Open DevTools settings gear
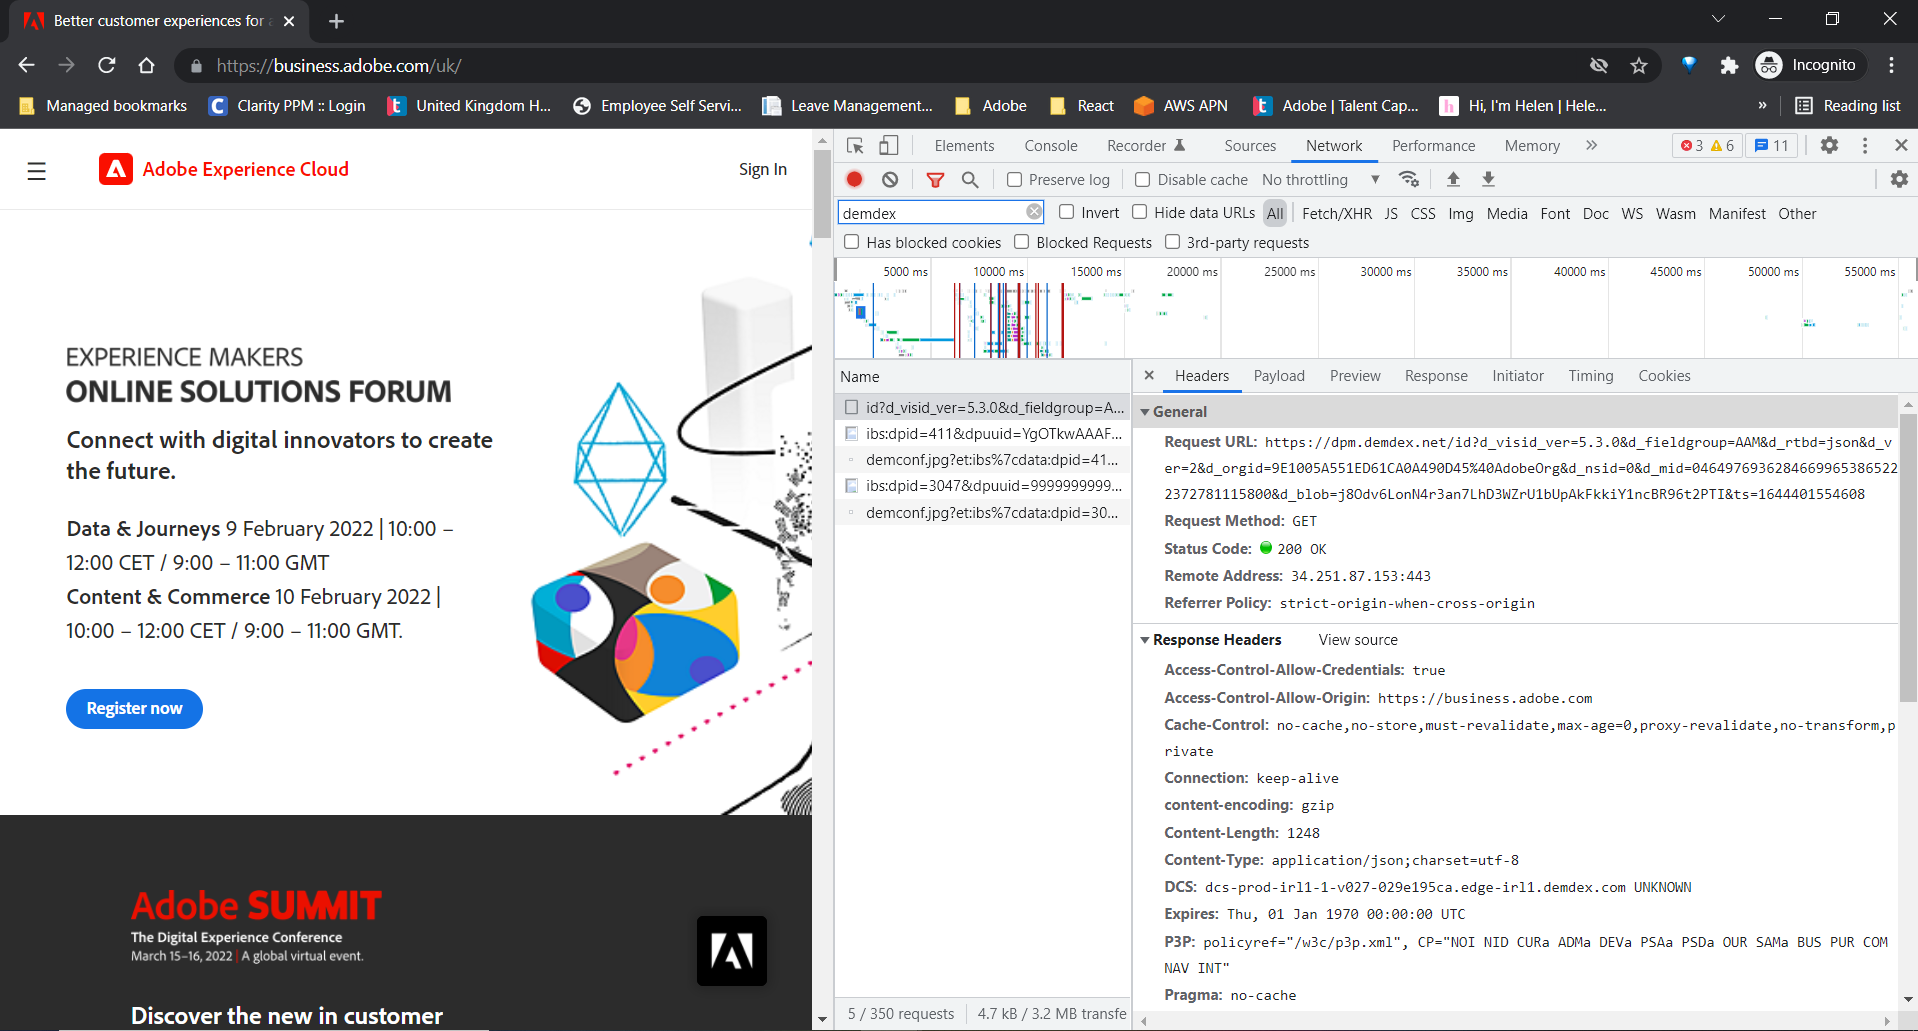Image resolution: width=1918 pixels, height=1031 pixels. [1829, 145]
